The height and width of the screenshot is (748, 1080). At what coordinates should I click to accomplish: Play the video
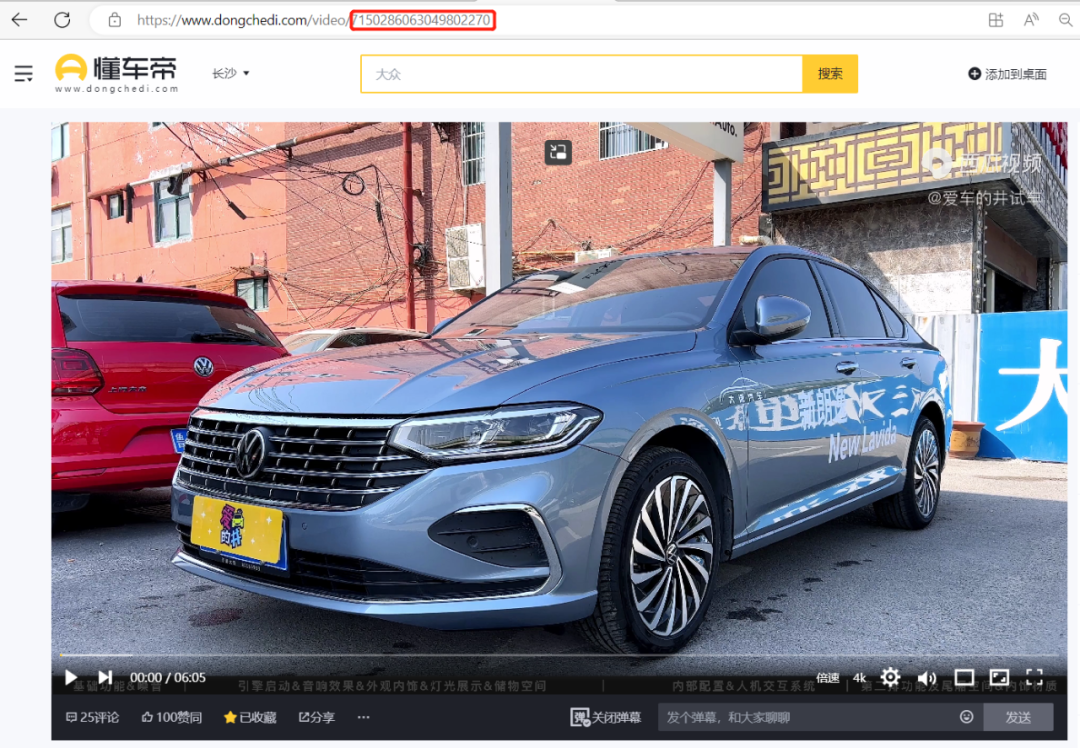(x=70, y=678)
